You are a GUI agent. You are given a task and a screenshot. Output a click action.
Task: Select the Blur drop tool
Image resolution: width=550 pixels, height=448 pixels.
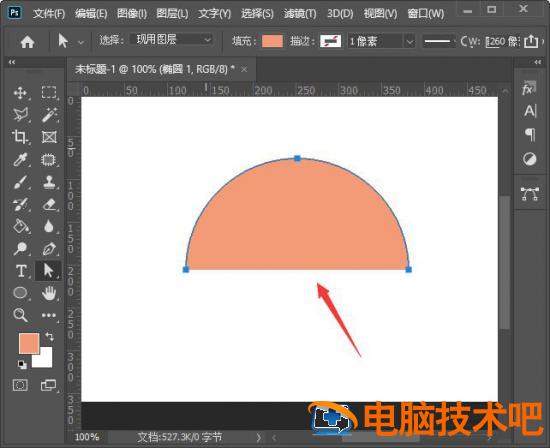[49, 227]
